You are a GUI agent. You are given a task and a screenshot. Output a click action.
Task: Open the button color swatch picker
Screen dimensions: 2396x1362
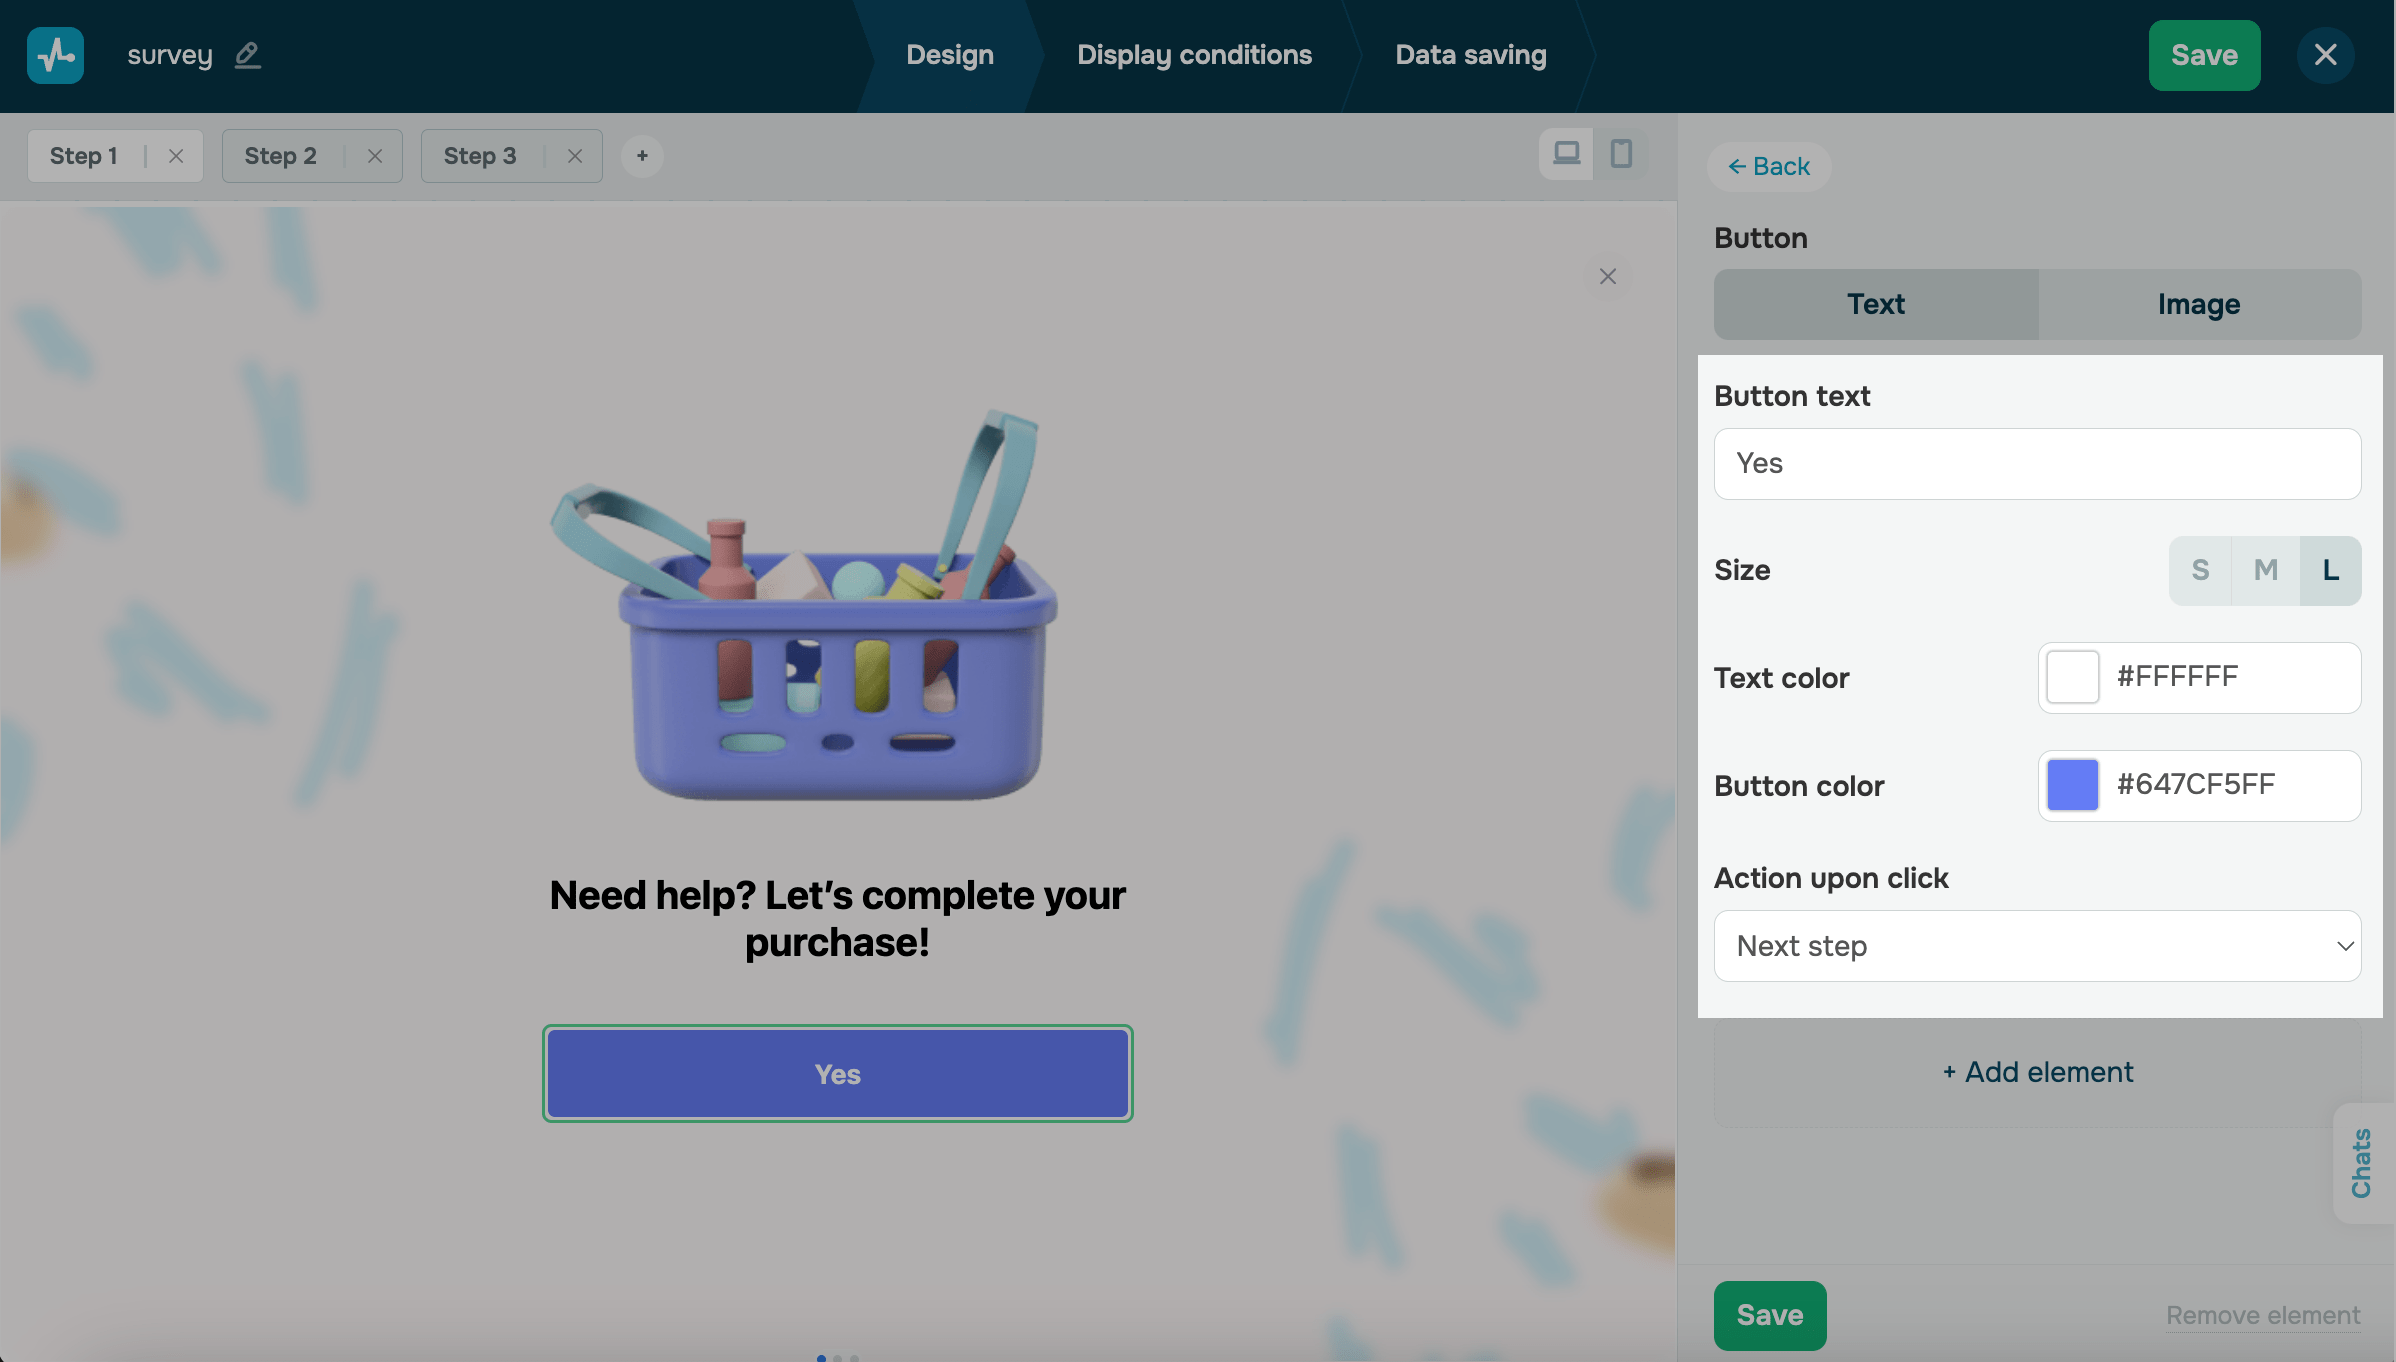pyautogui.click(x=2073, y=786)
